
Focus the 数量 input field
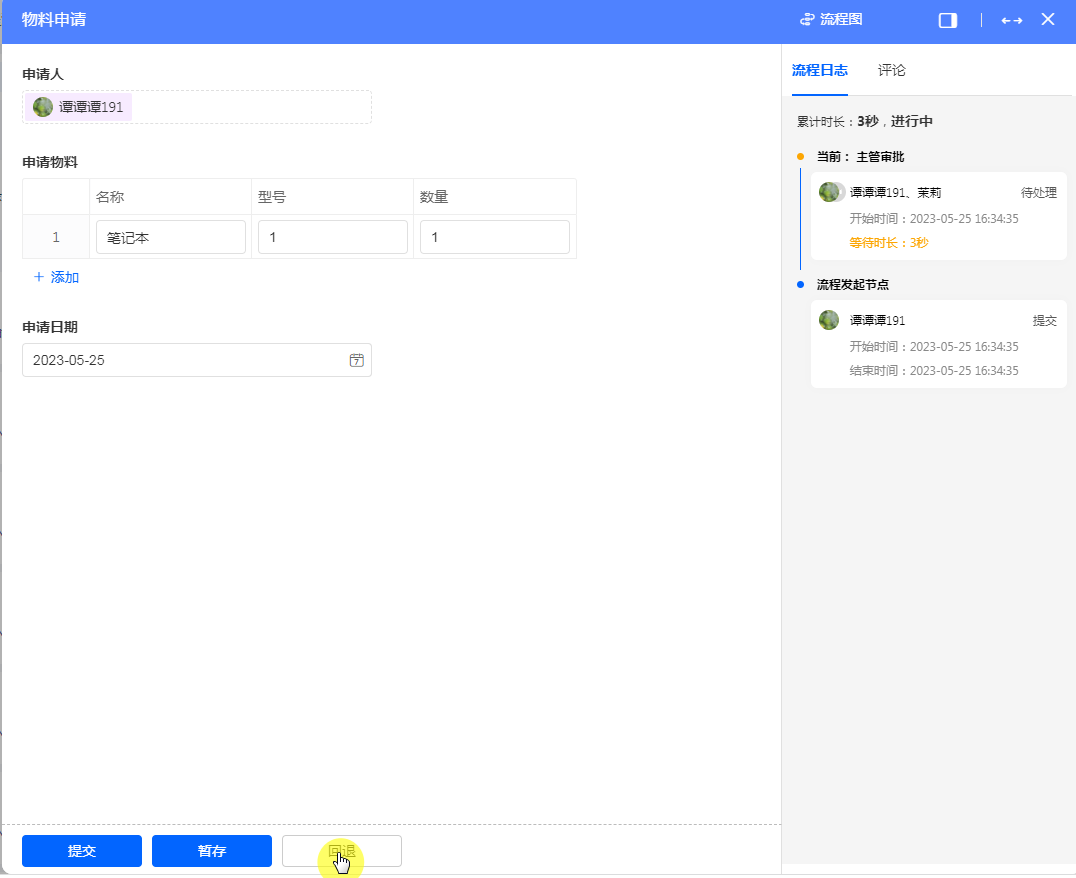coord(494,237)
